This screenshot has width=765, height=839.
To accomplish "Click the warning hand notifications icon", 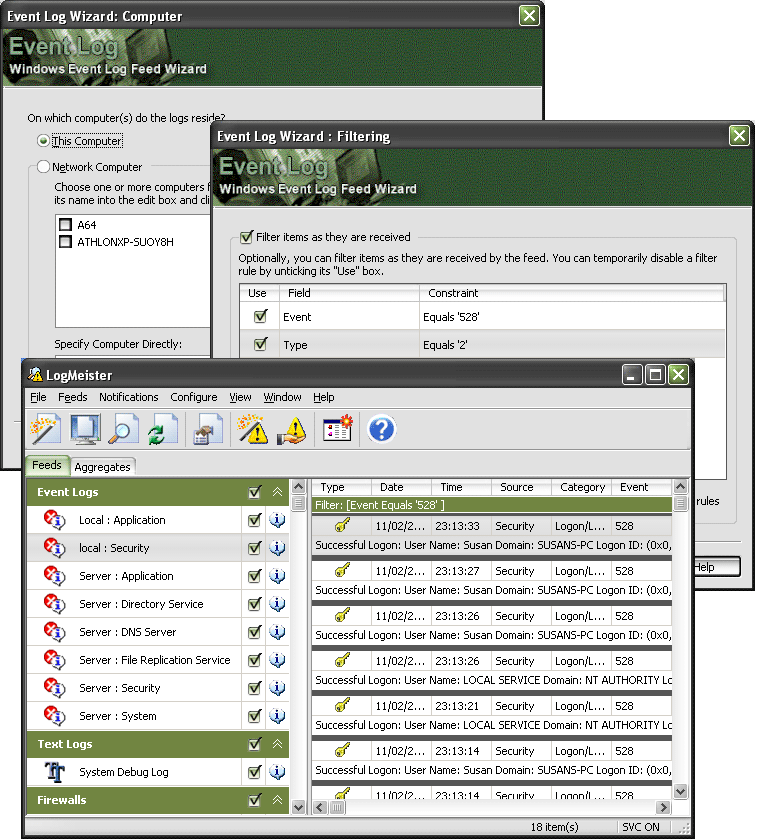I will click(x=292, y=431).
